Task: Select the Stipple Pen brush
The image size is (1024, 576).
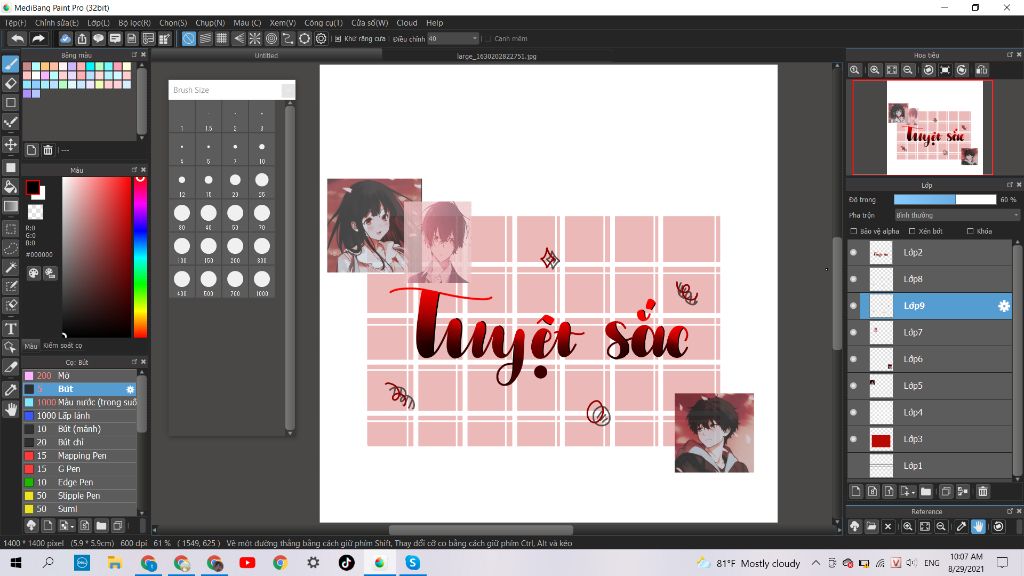Action: tap(80, 496)
